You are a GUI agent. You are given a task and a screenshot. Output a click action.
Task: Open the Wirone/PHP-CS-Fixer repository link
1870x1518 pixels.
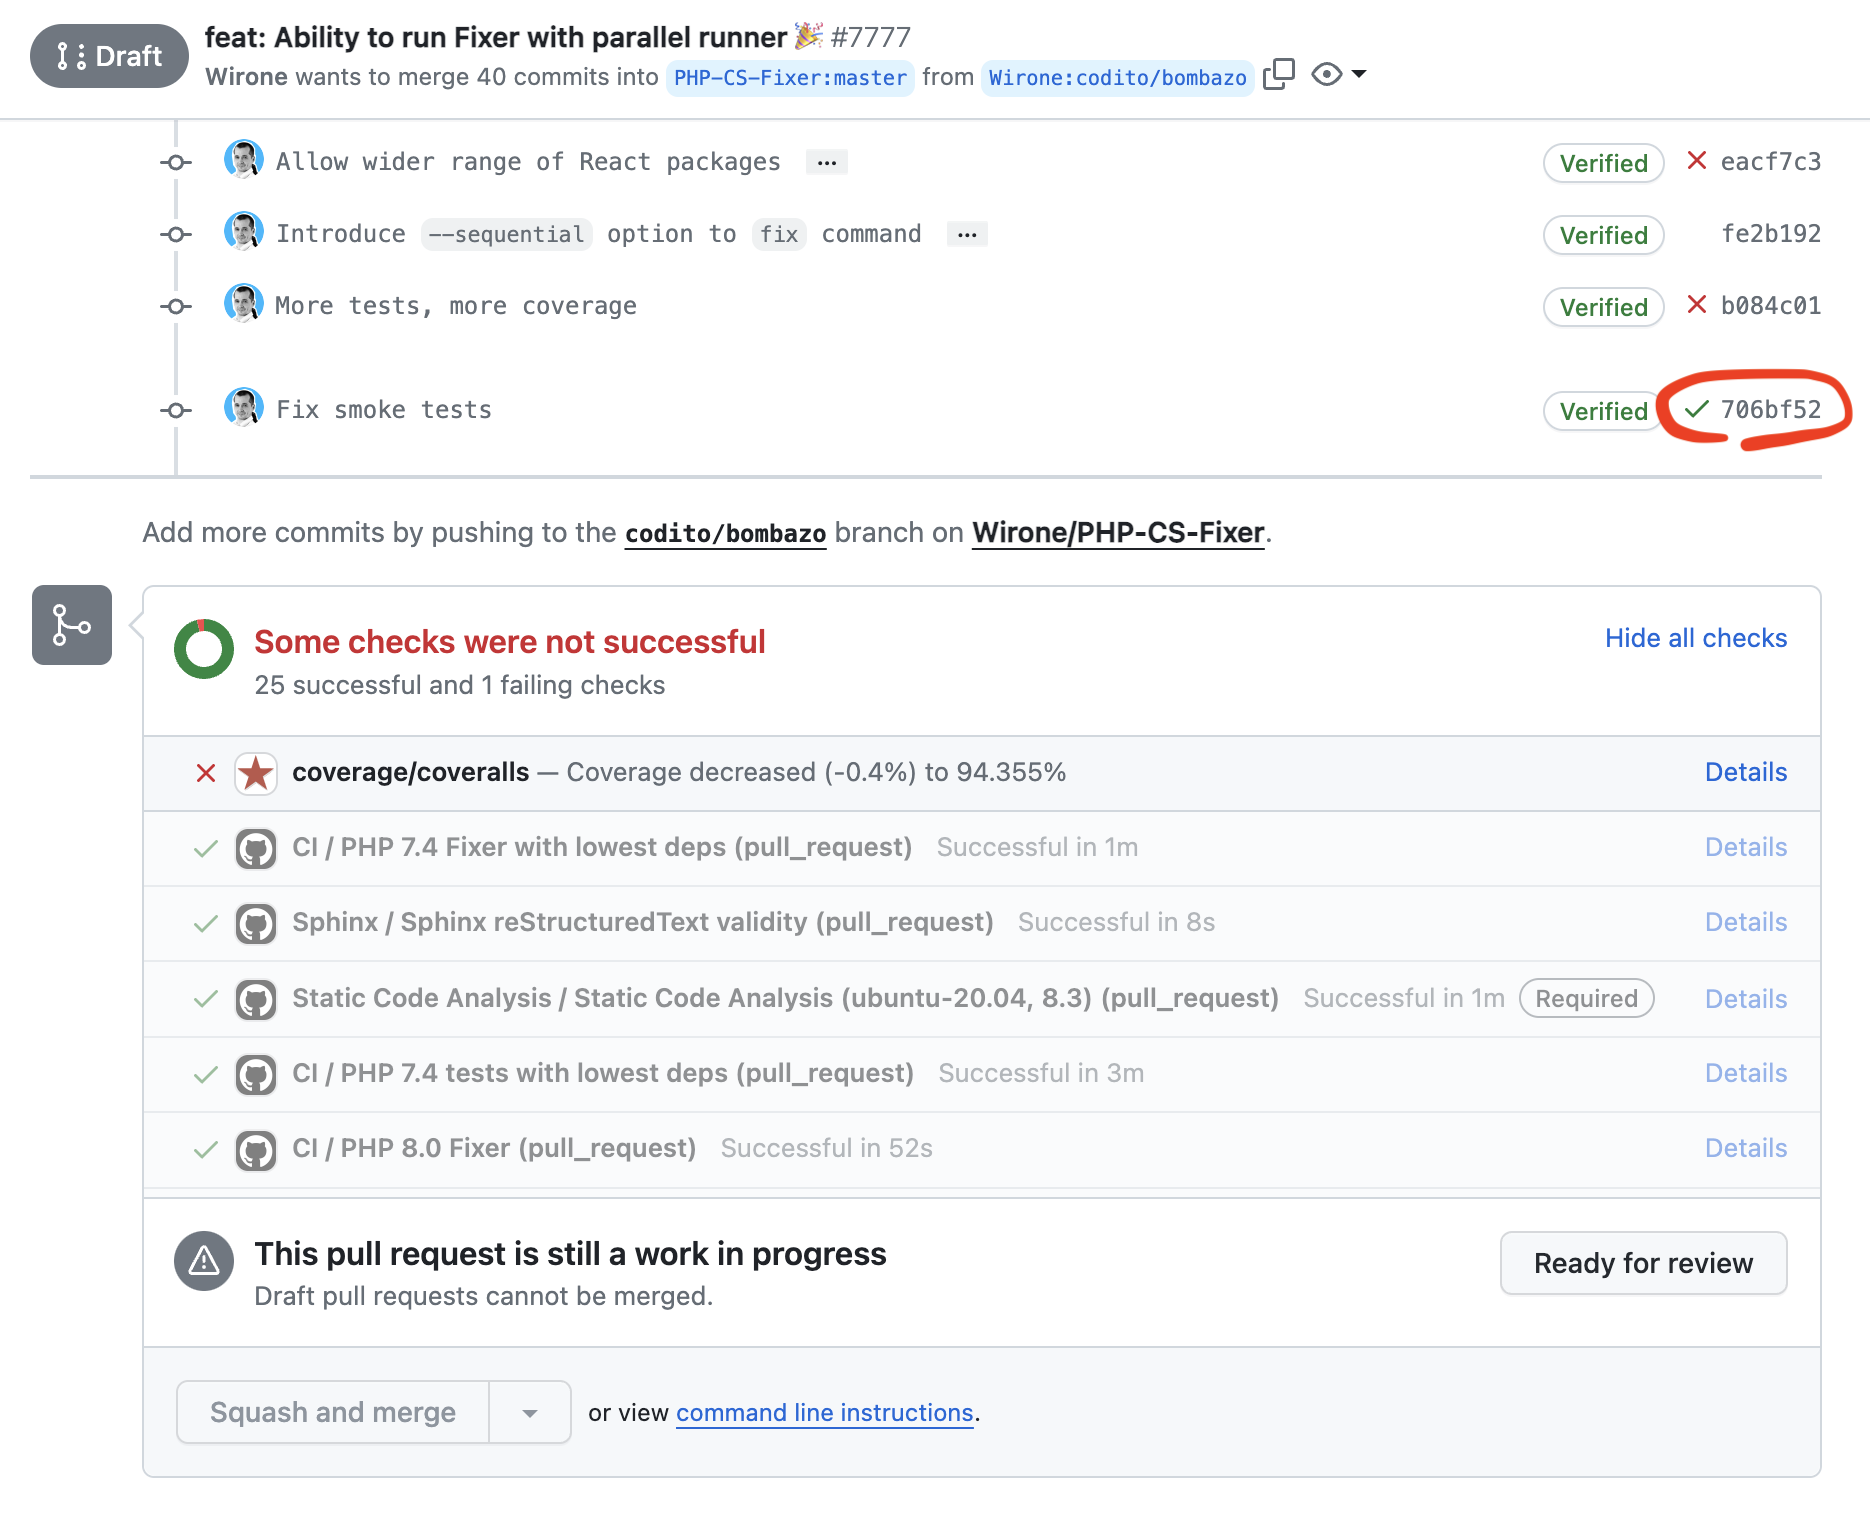coord(1118,533)
